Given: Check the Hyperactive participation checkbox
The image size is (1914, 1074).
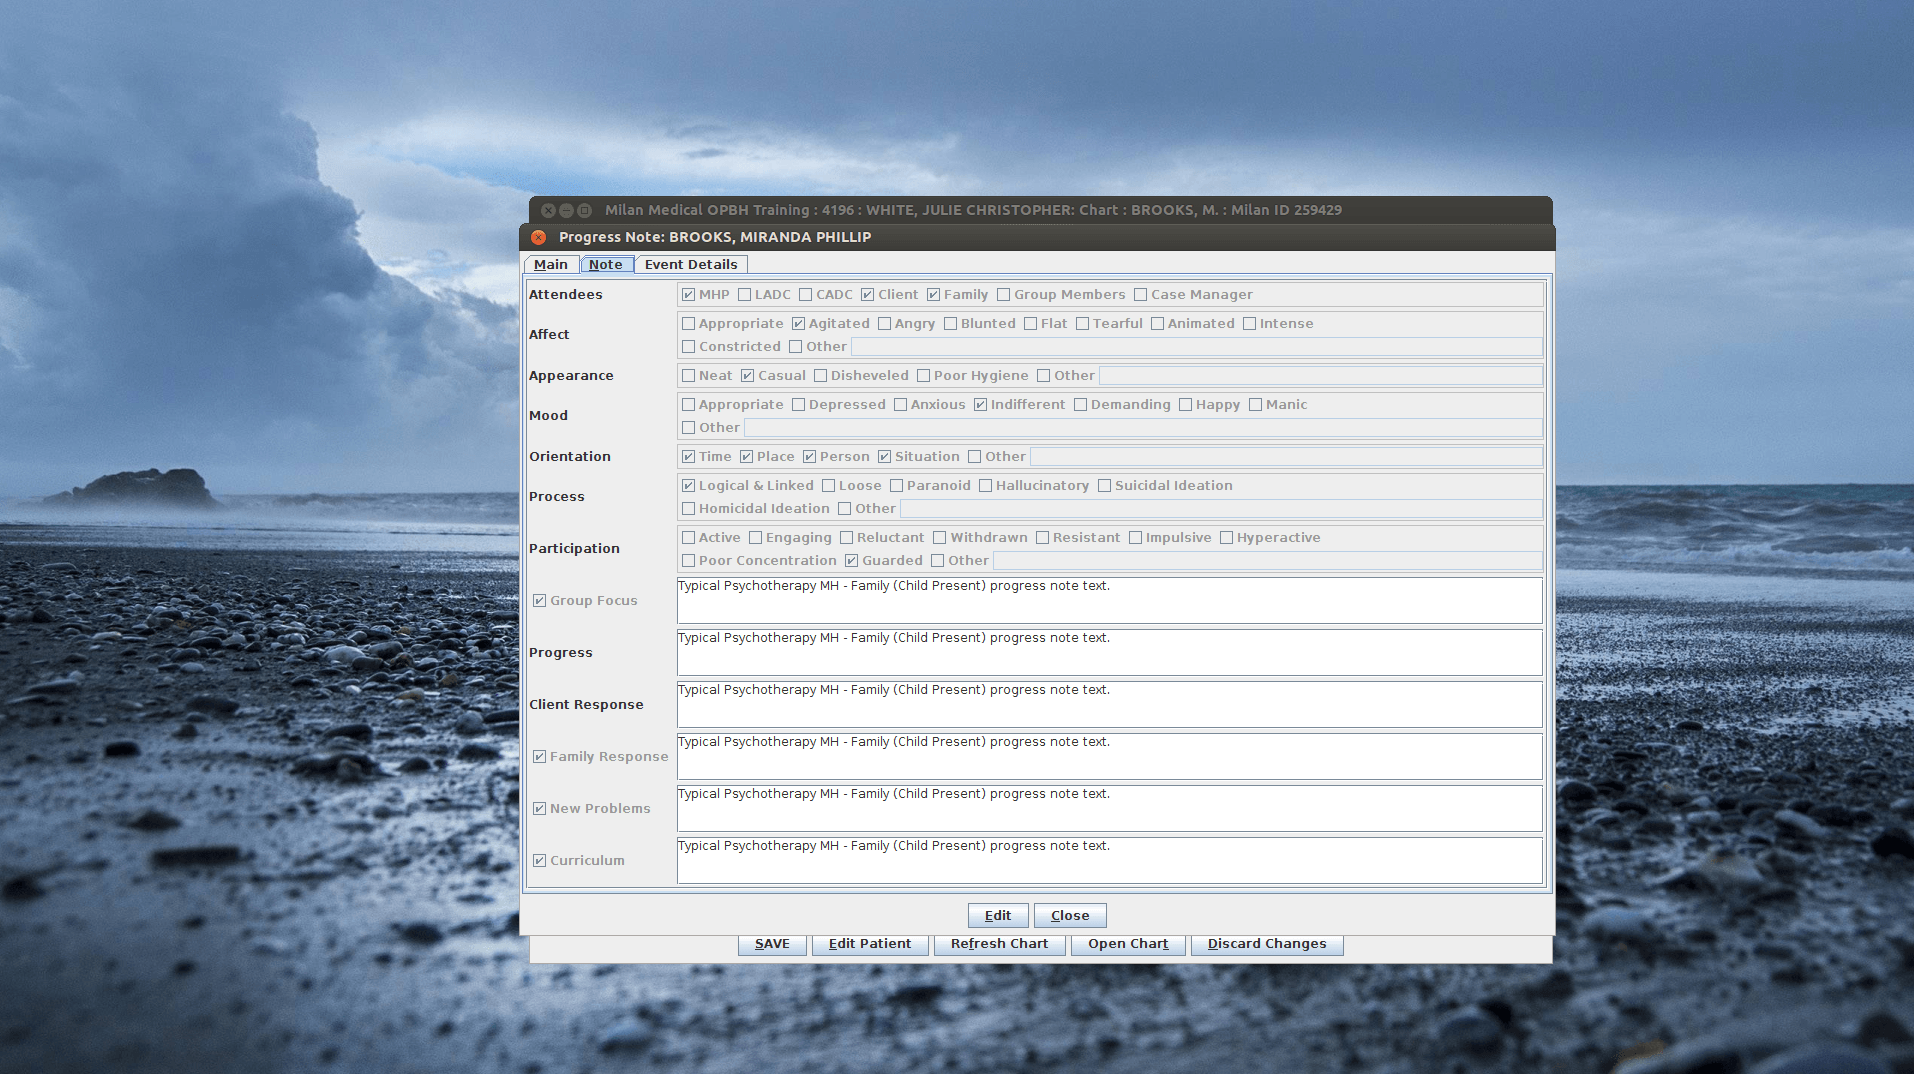Looking at the screenshot, I should click(1226, 537).
